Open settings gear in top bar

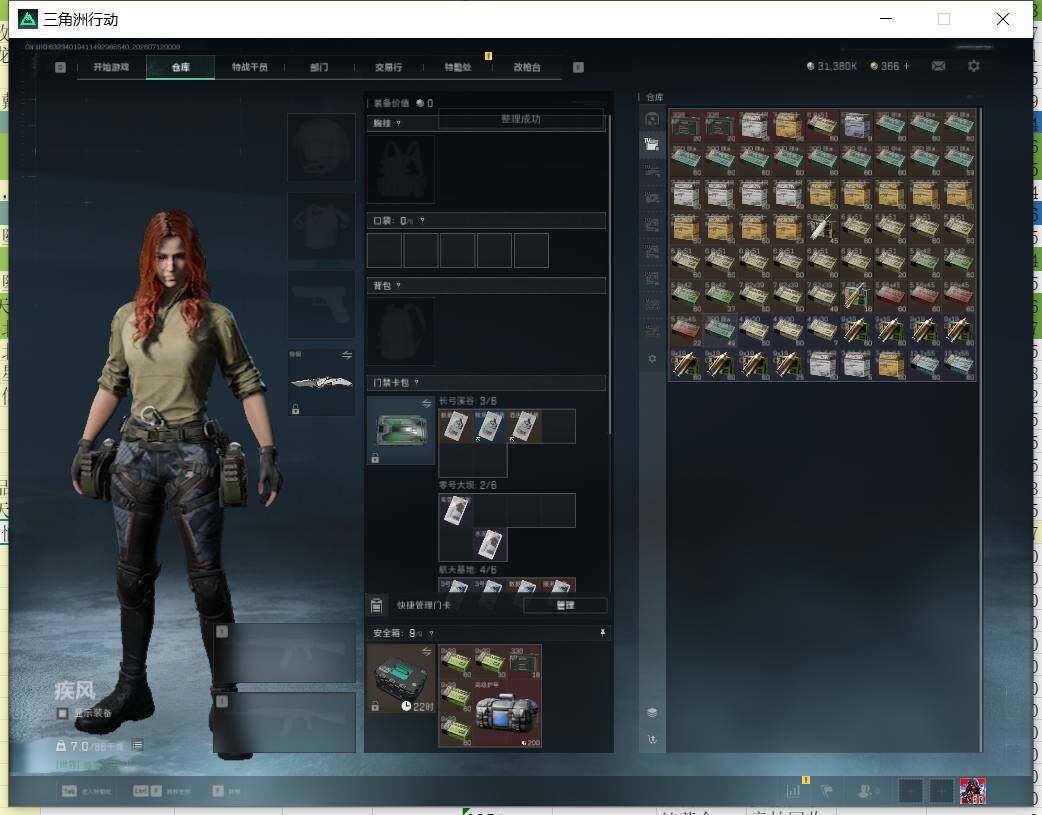(x=974, y=66)
